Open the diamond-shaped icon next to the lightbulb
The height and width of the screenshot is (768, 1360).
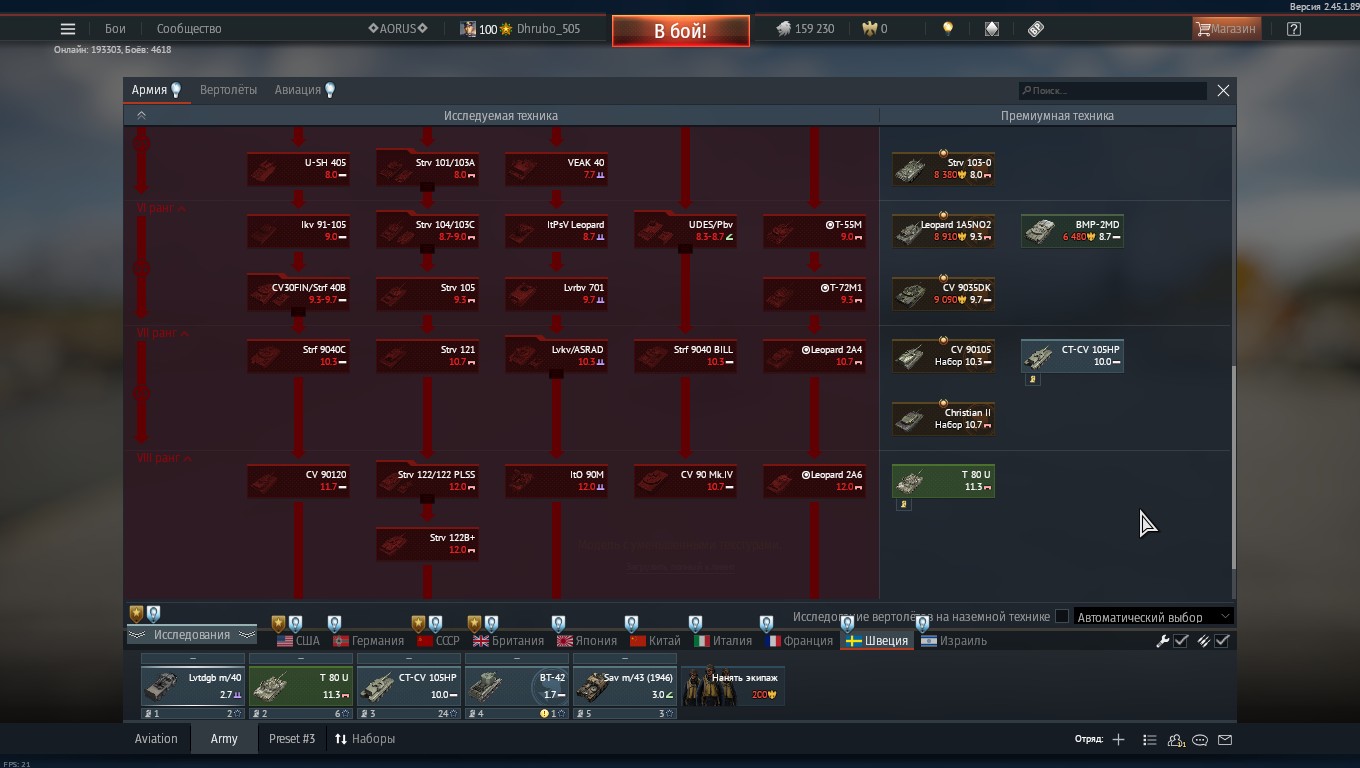(x=991, y=29)
